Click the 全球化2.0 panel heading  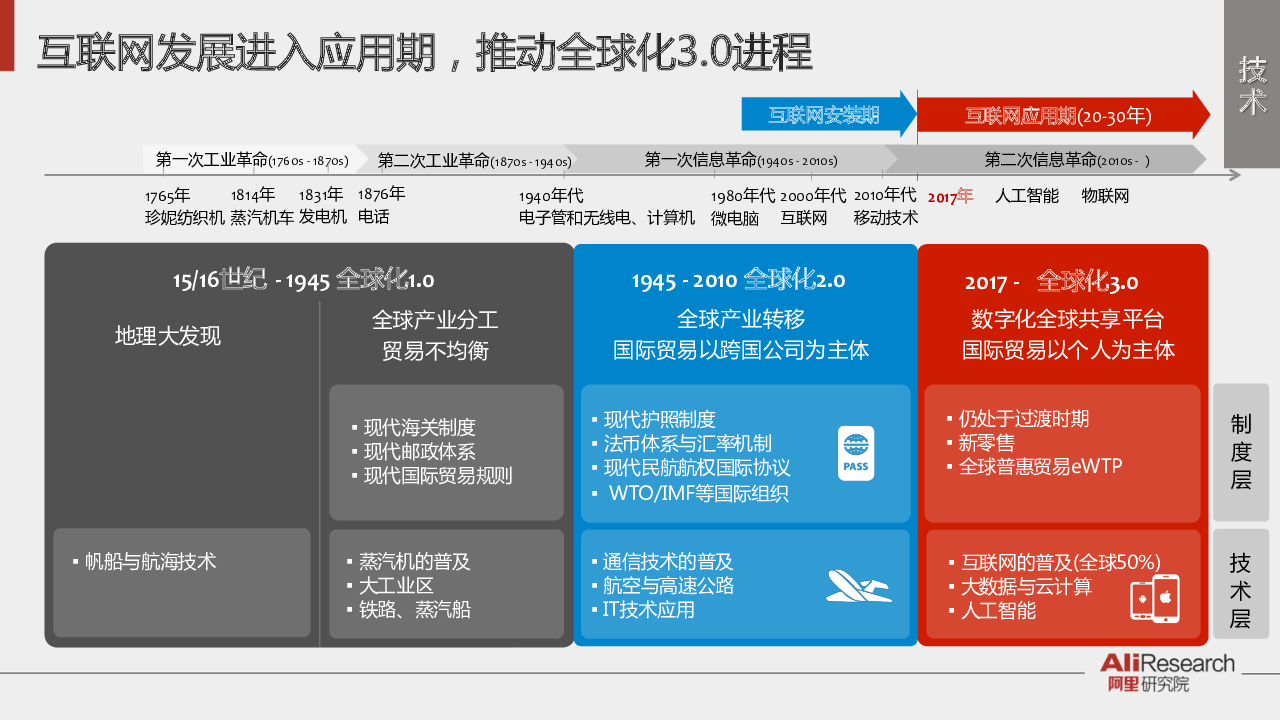738,280
